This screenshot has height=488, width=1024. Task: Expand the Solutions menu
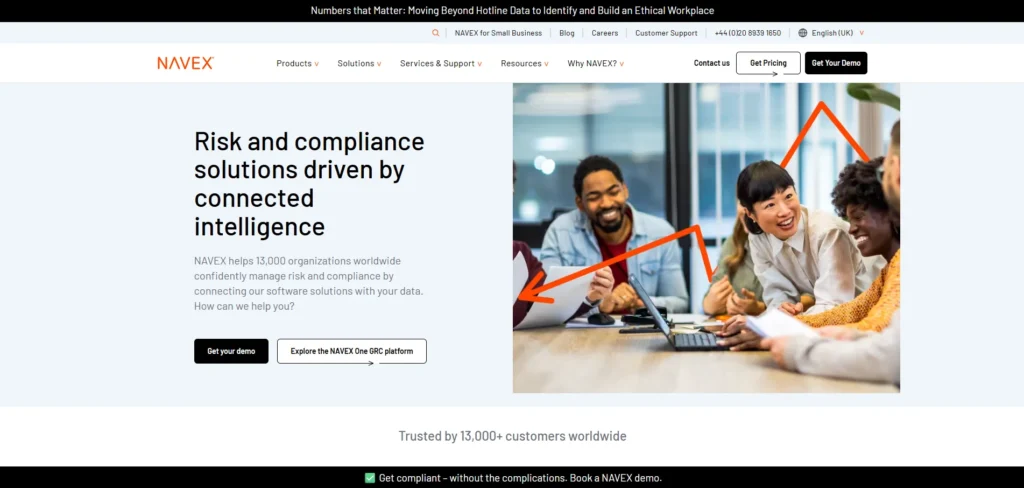[359, 63]
